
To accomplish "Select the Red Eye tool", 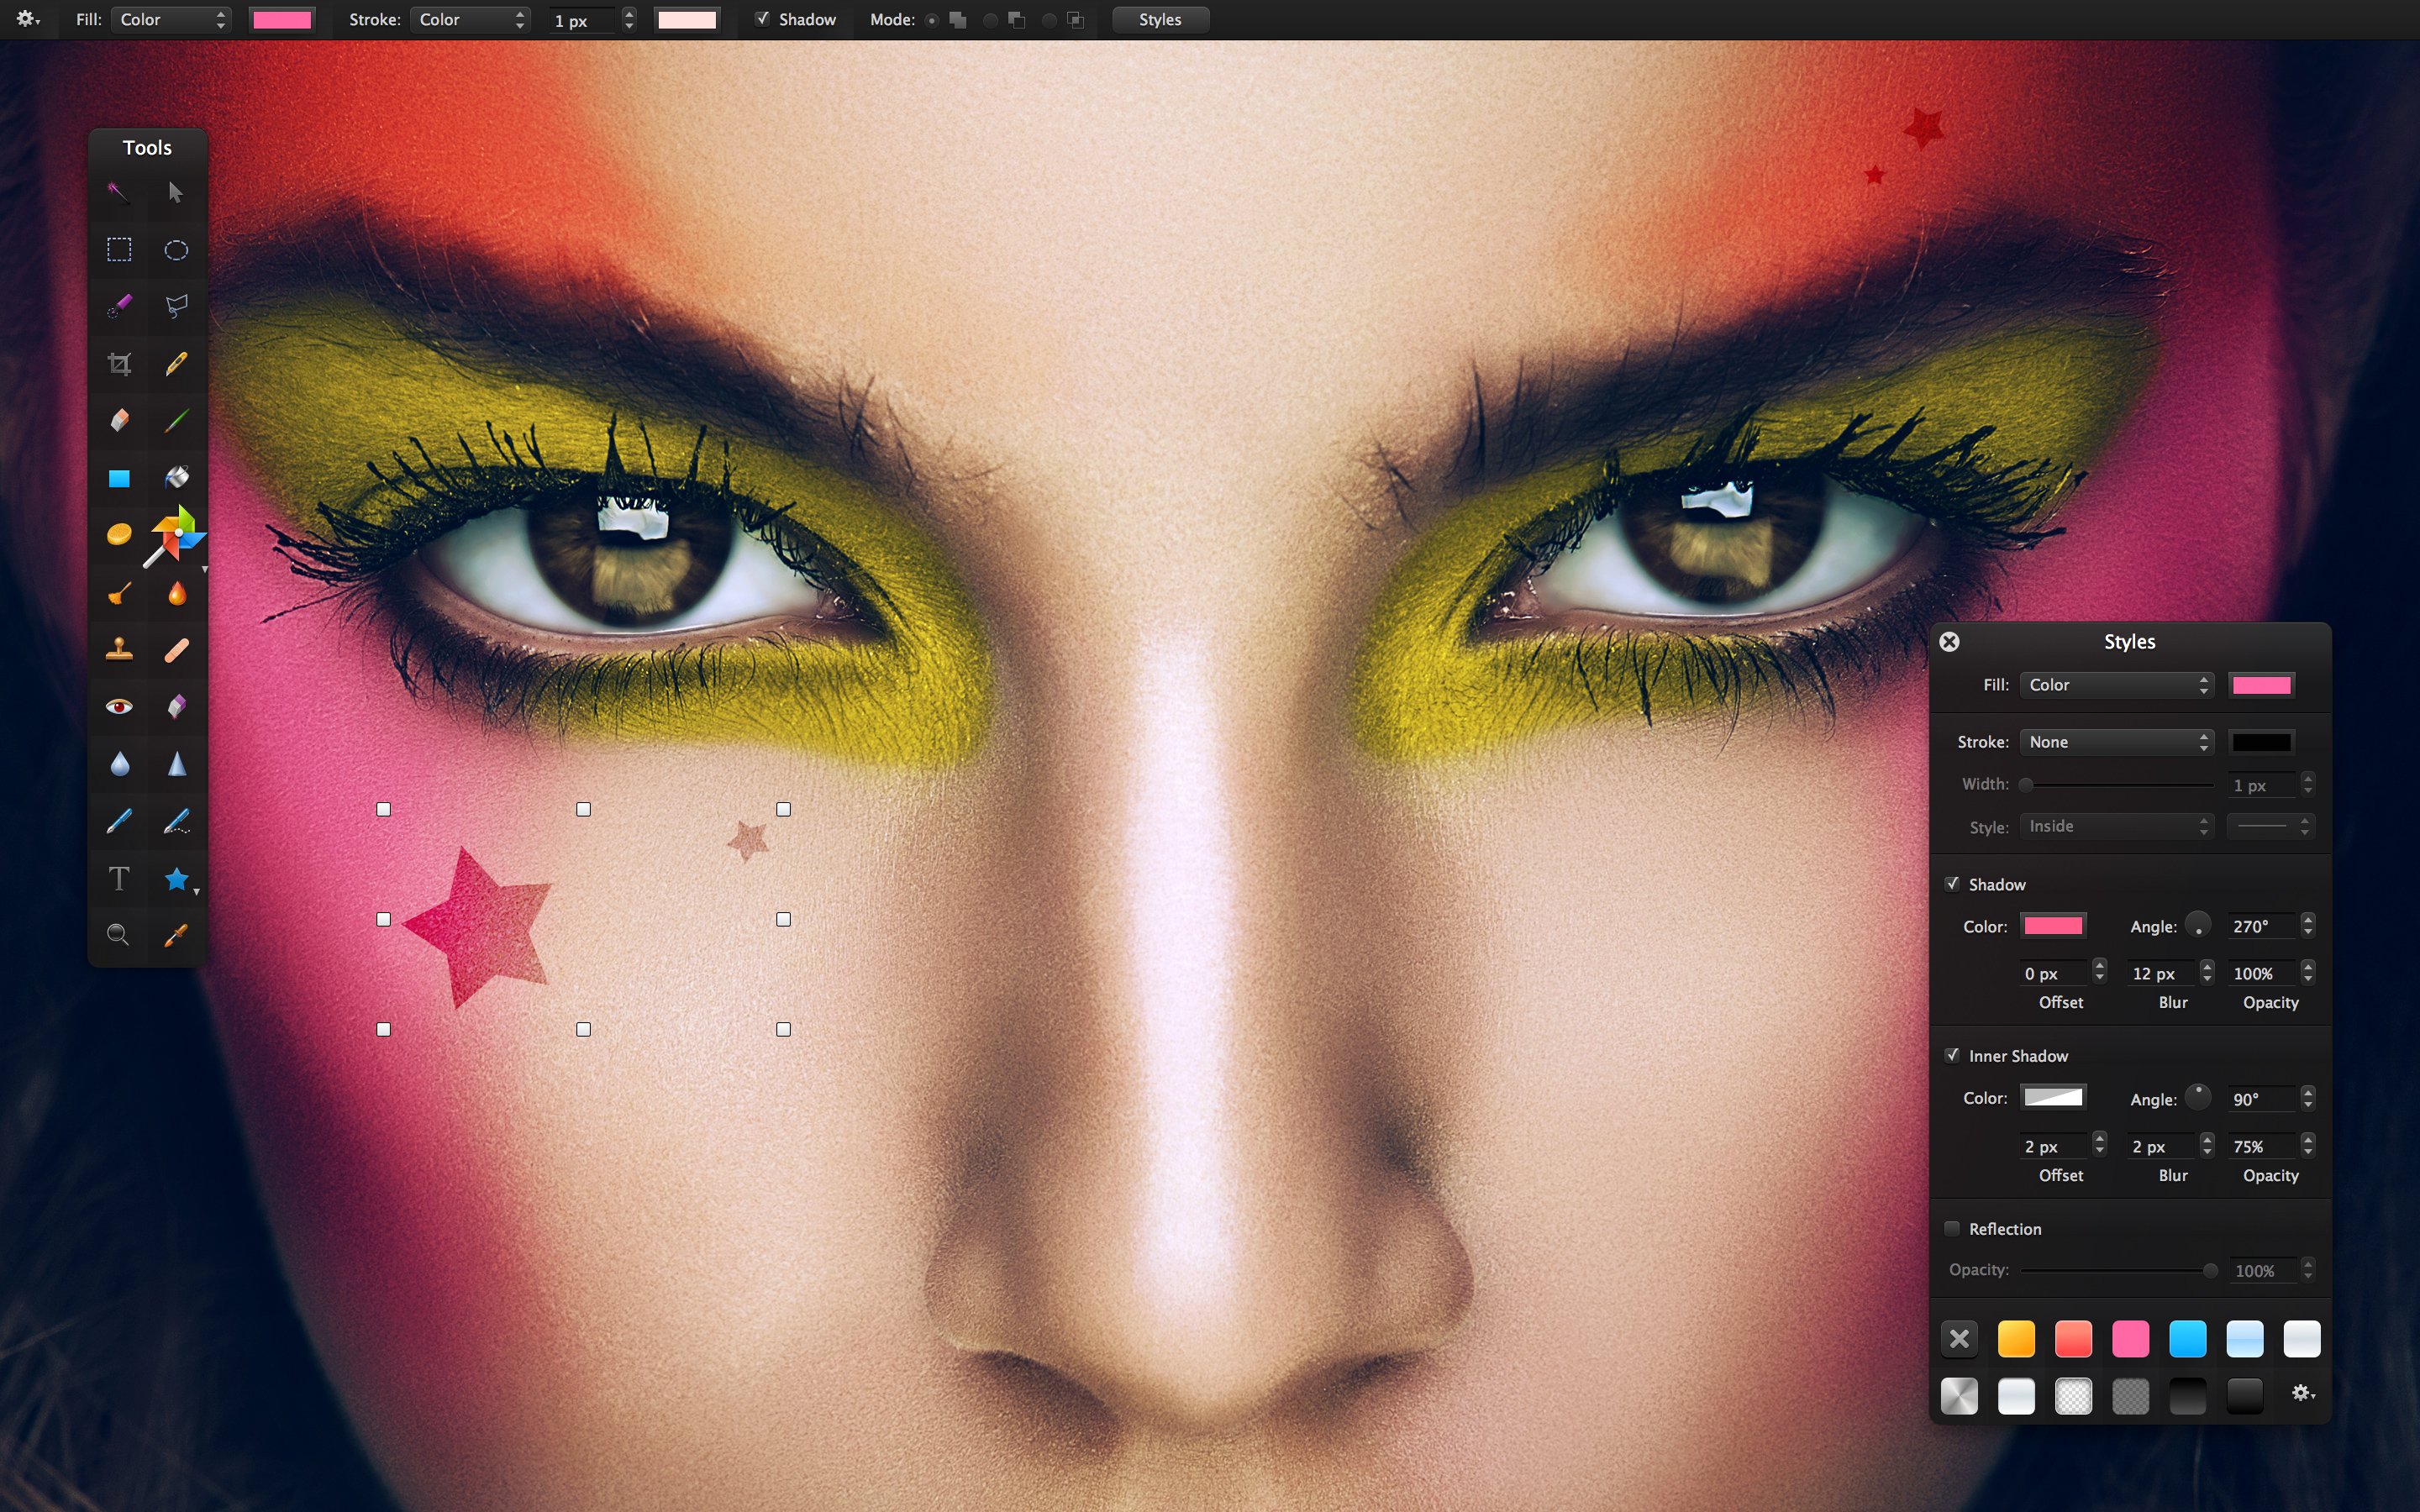I will 119,707.
